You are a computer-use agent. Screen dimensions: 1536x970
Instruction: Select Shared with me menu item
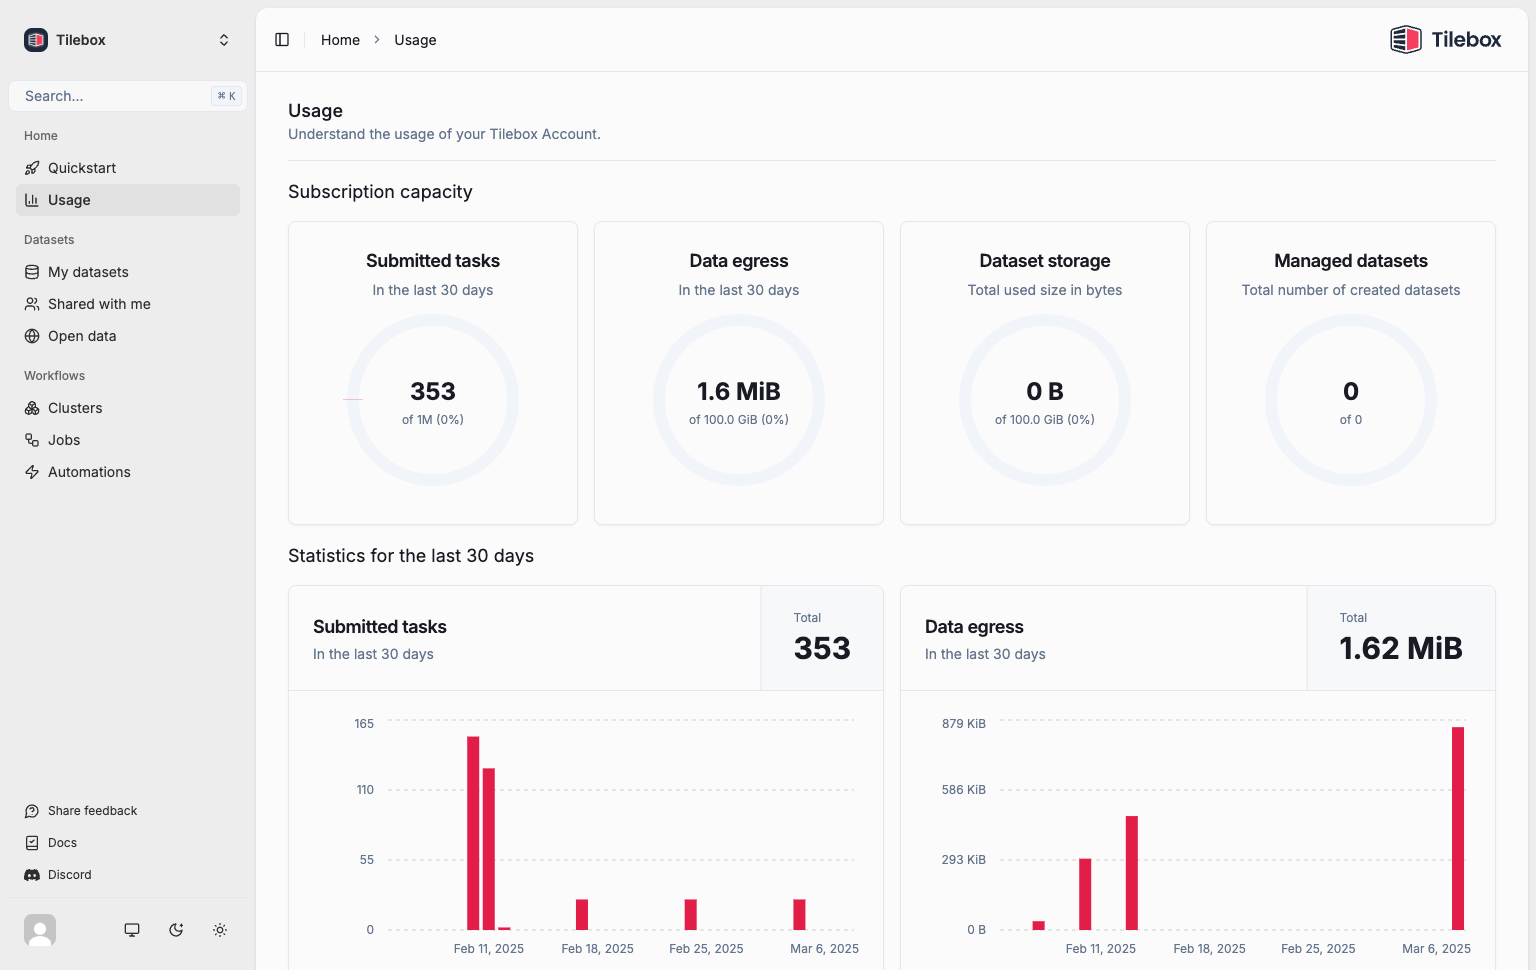click(99, 304)
